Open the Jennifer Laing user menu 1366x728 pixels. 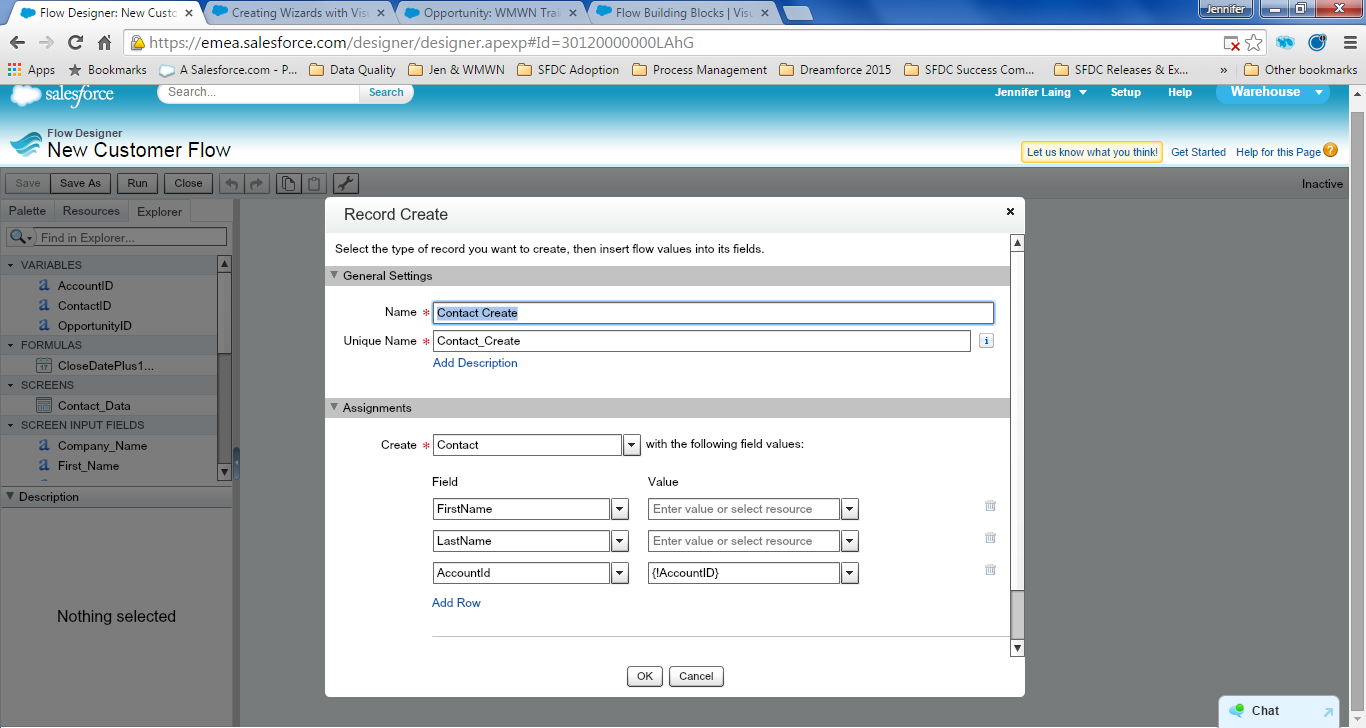1041,92
